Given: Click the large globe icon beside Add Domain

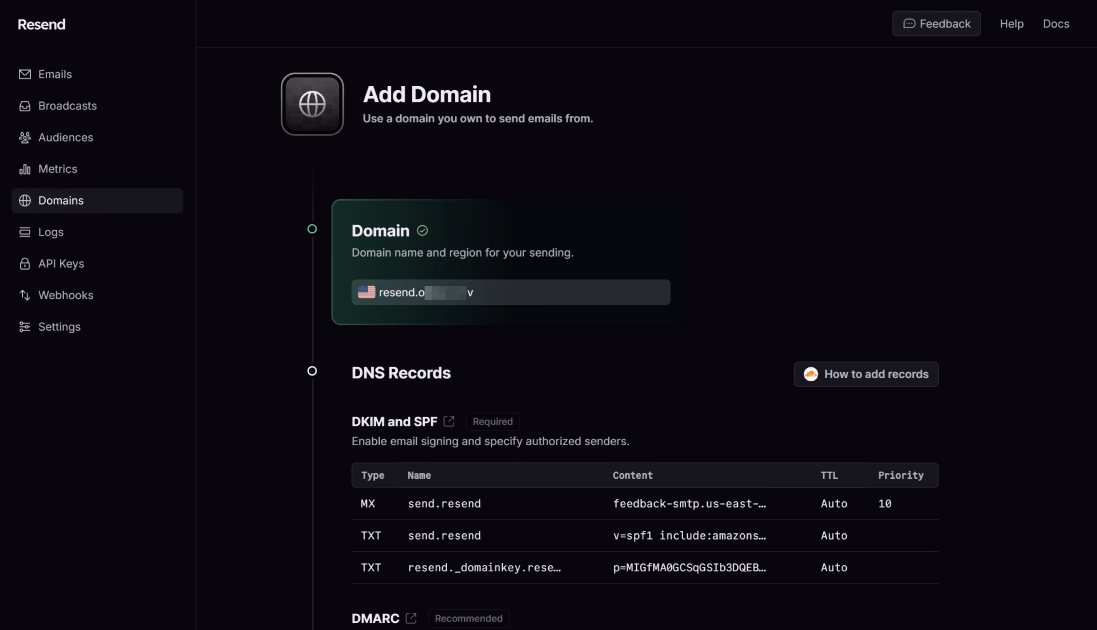Looking at the screenshot, I should point(312,104).
